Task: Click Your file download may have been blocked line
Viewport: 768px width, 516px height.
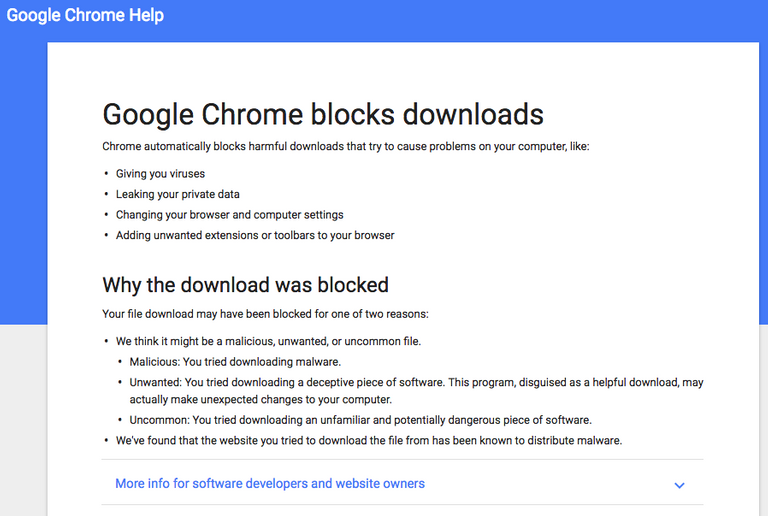Action: pos(265,314)
